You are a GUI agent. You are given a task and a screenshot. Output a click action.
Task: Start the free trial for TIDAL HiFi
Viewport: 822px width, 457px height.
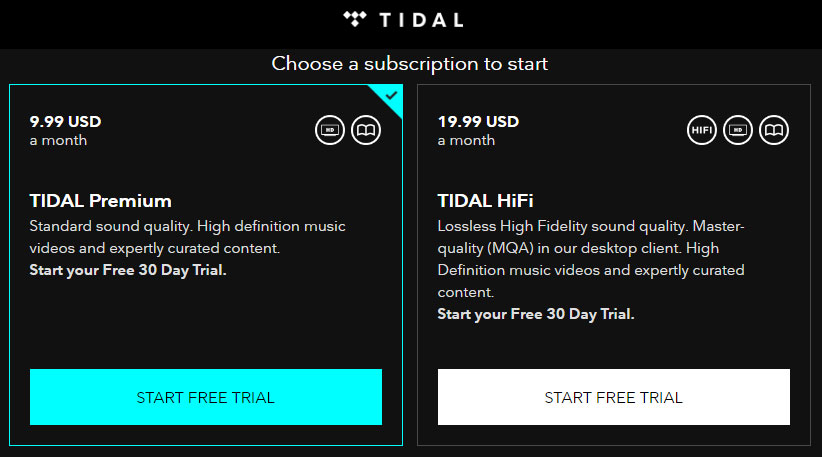[613, 397]
